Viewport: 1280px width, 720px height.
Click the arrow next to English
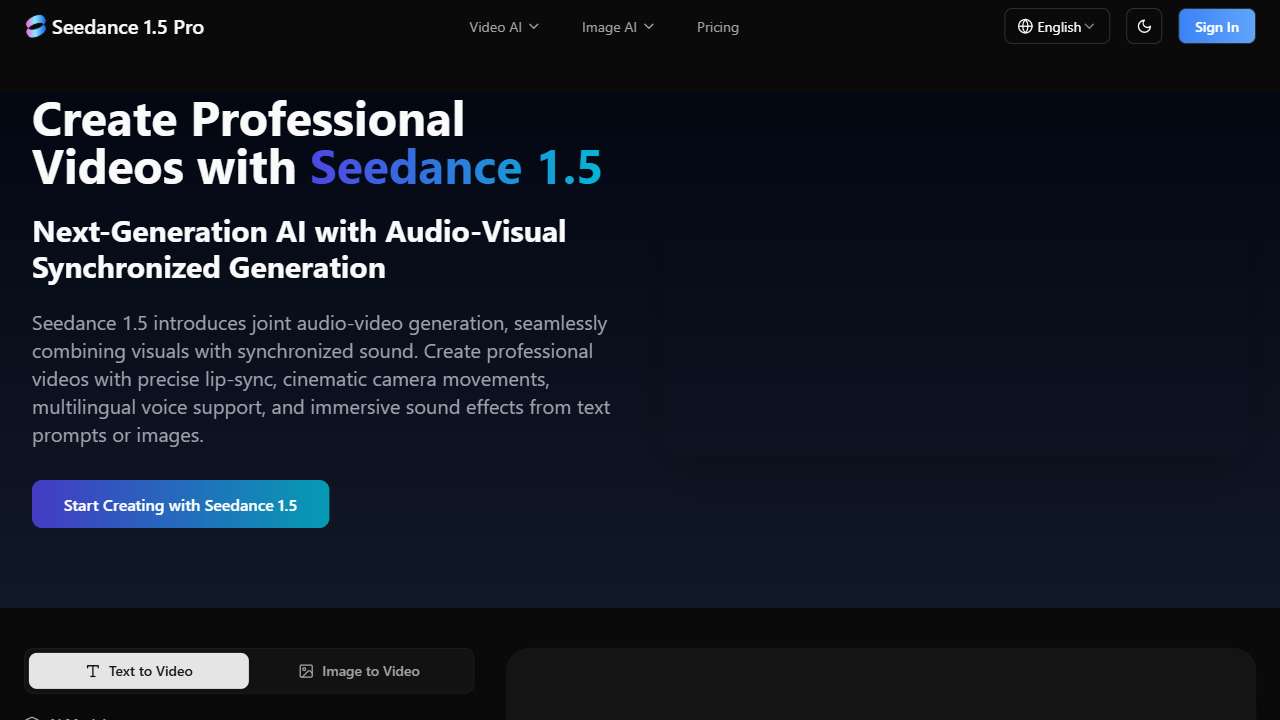coord(1090,27)
